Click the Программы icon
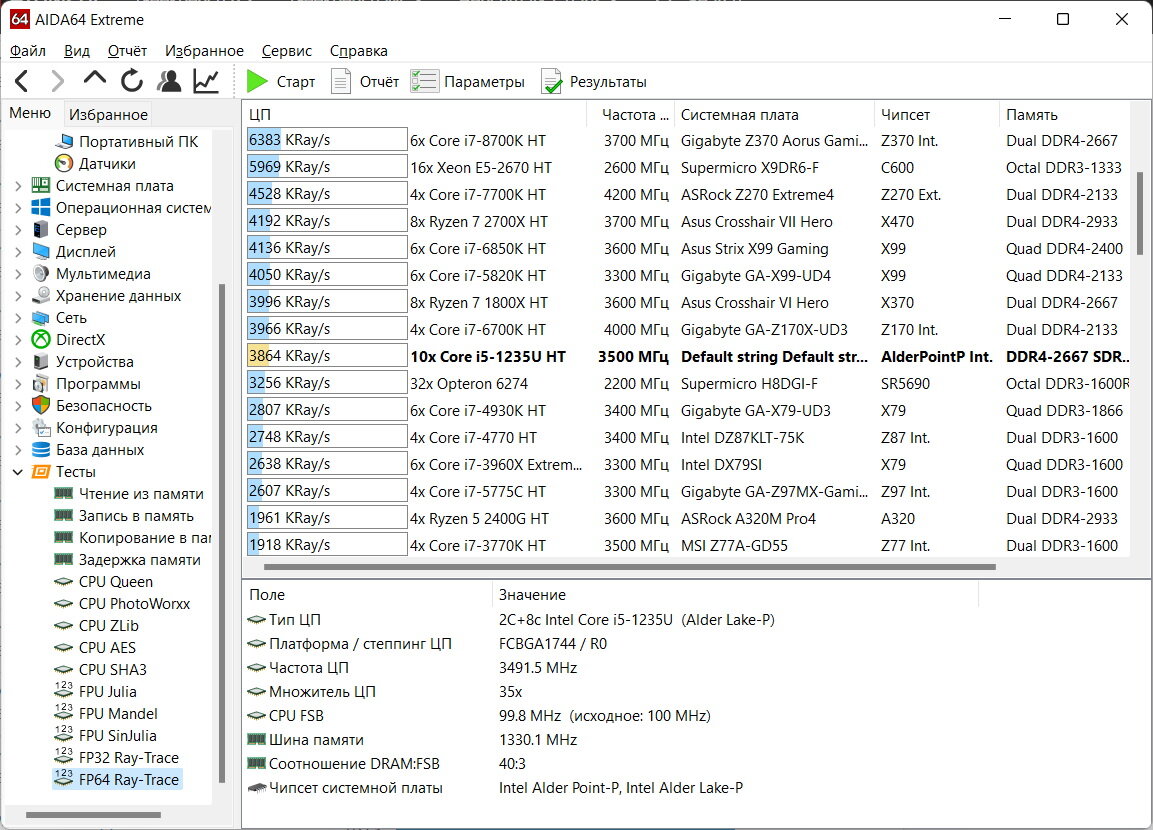1153x830 pixels. tap(41, 384)
